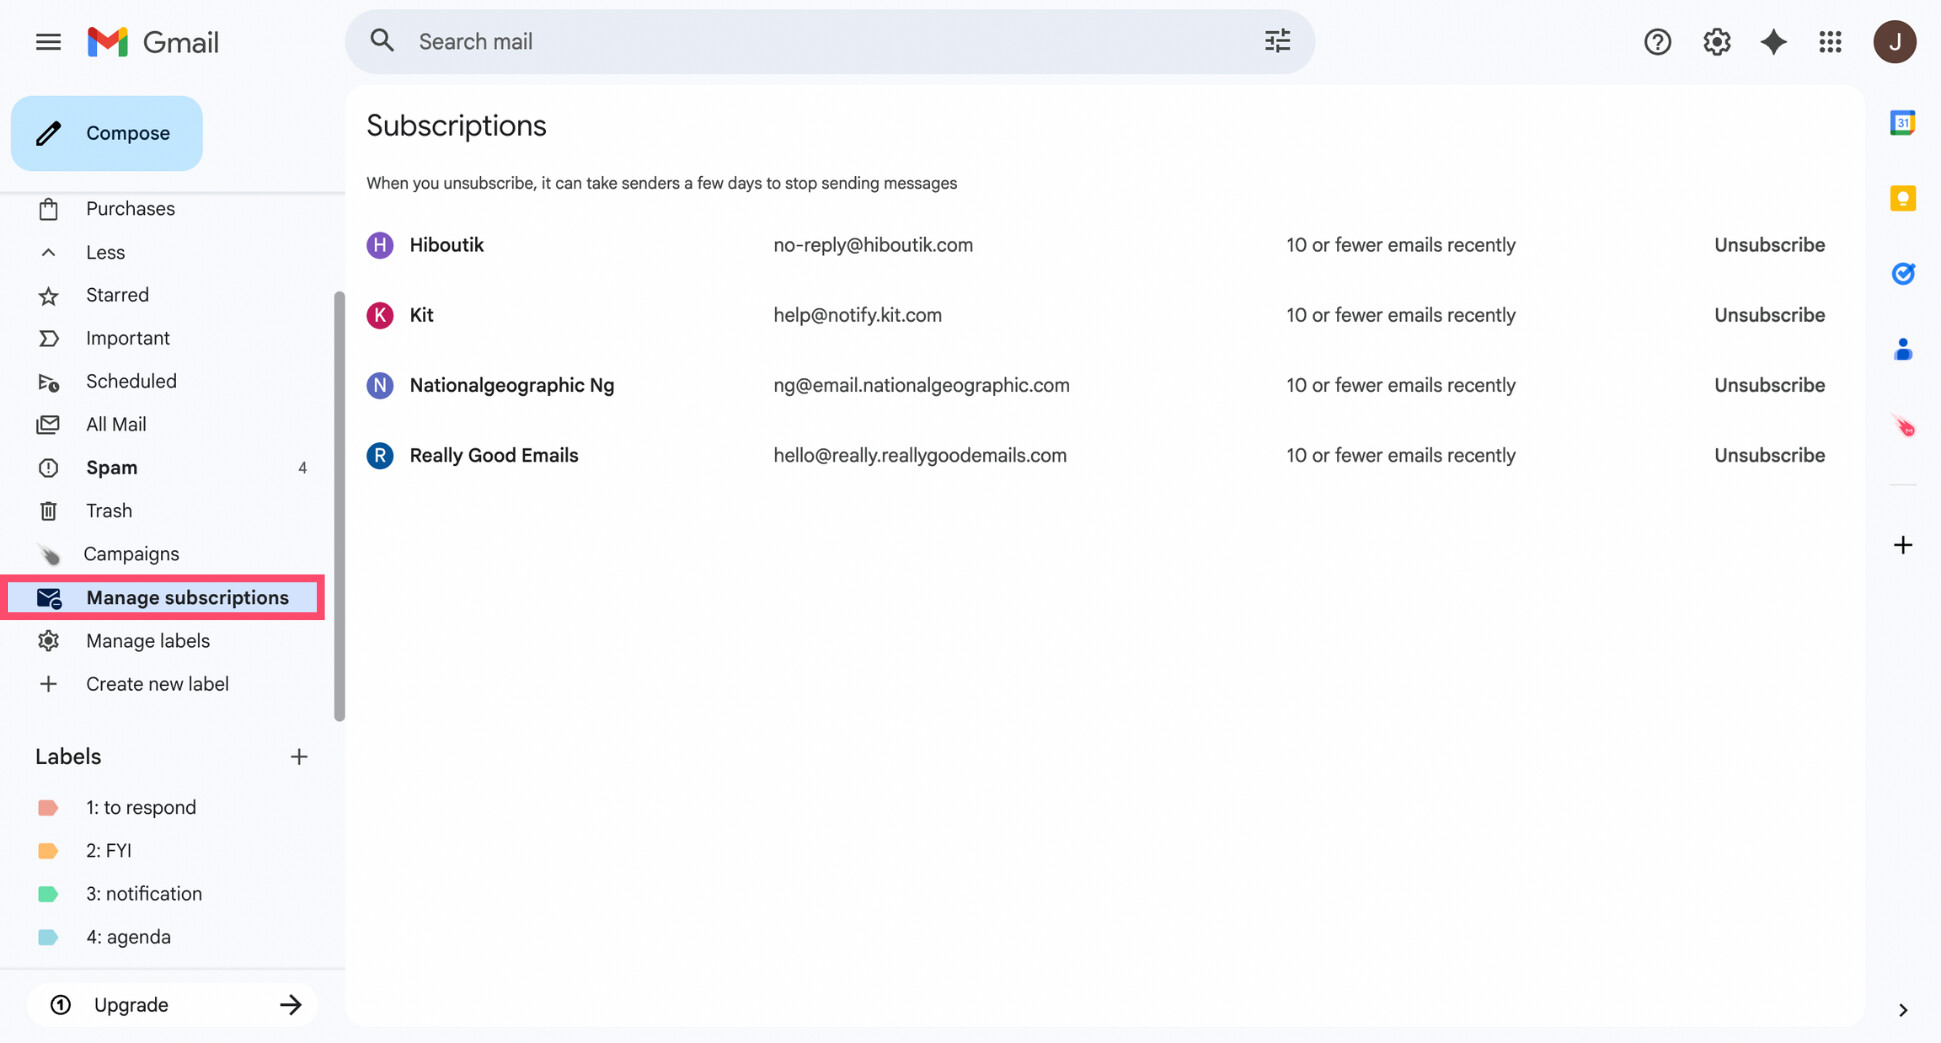This screenshot has width=1941, height=1043.
Task: Click the color chip for label 2: FYI
Action: coord(48,850)
